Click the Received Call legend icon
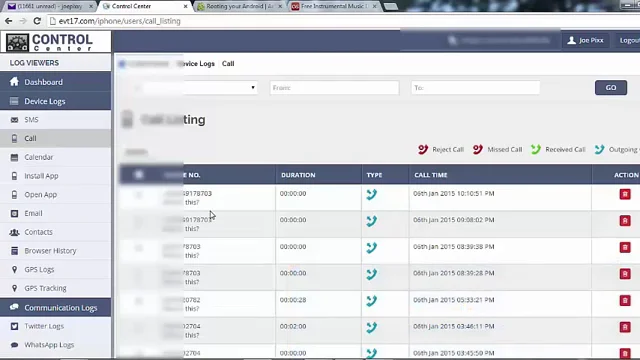Viewport: 640px width, 360px height. 536,149
